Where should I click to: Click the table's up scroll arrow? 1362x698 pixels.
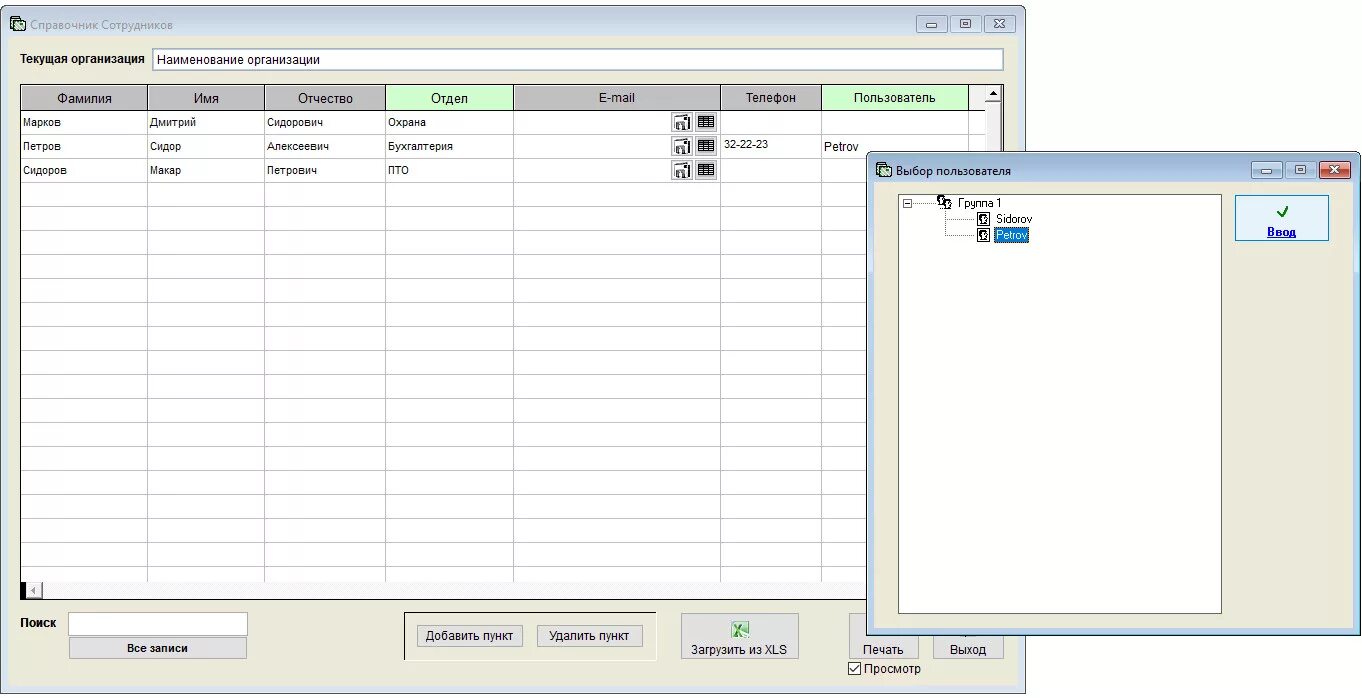point(993,95)
